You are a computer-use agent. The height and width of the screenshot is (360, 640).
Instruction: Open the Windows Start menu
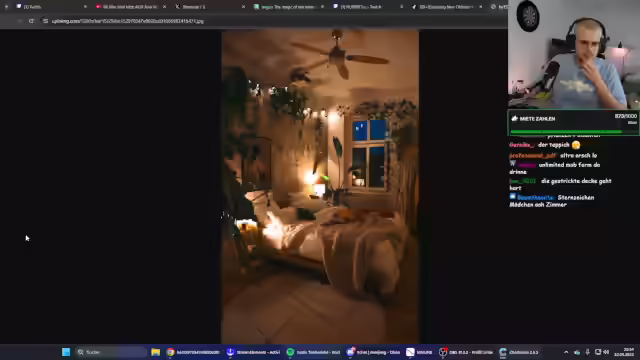[66, 352]
